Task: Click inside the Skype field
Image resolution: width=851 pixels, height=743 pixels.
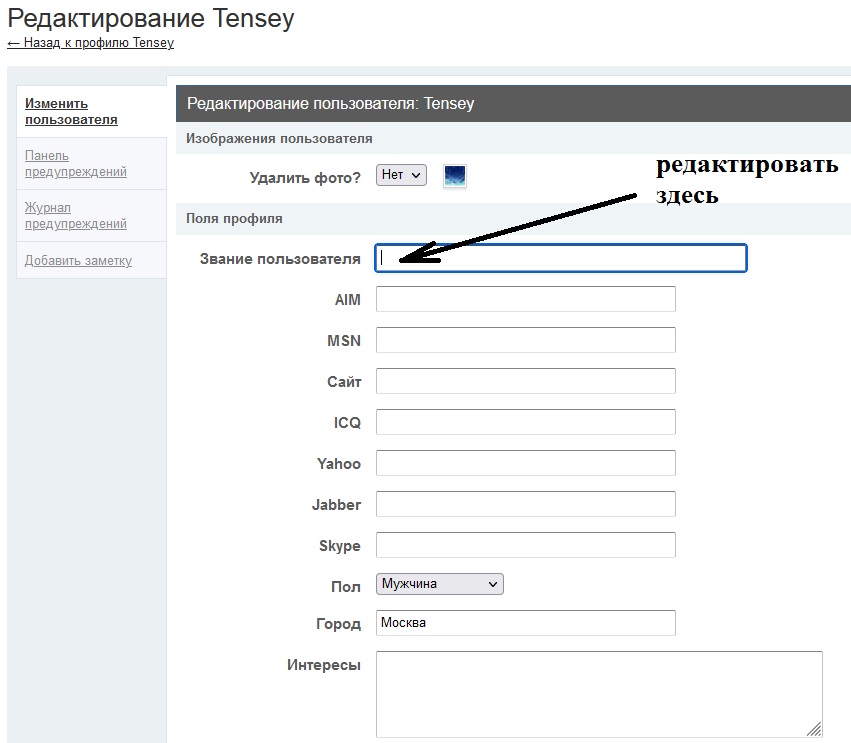Action: point(525,545)
